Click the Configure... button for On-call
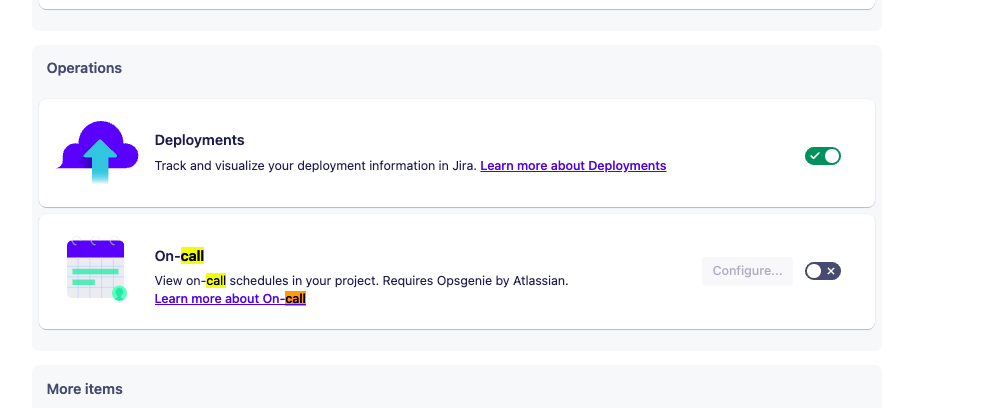 tap(747, 271)
